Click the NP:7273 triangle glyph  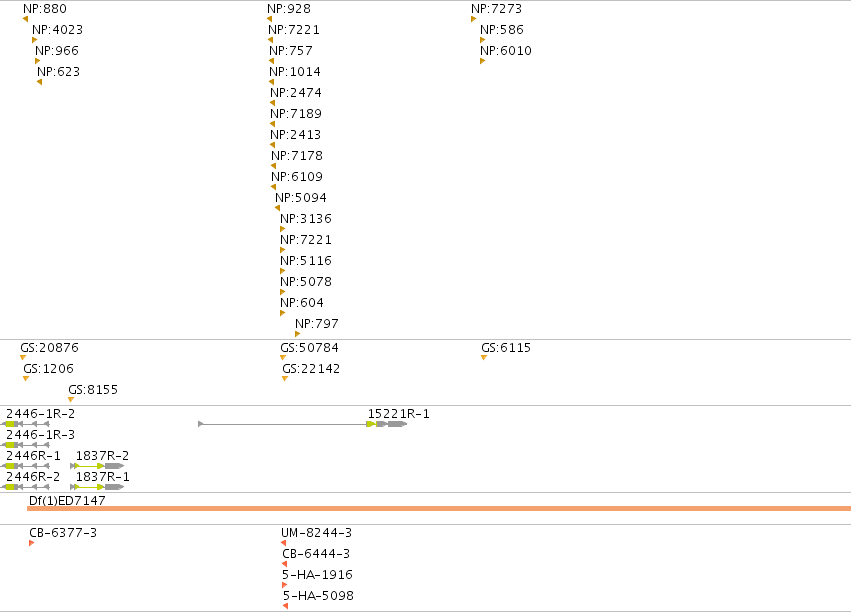coord(473,19)
